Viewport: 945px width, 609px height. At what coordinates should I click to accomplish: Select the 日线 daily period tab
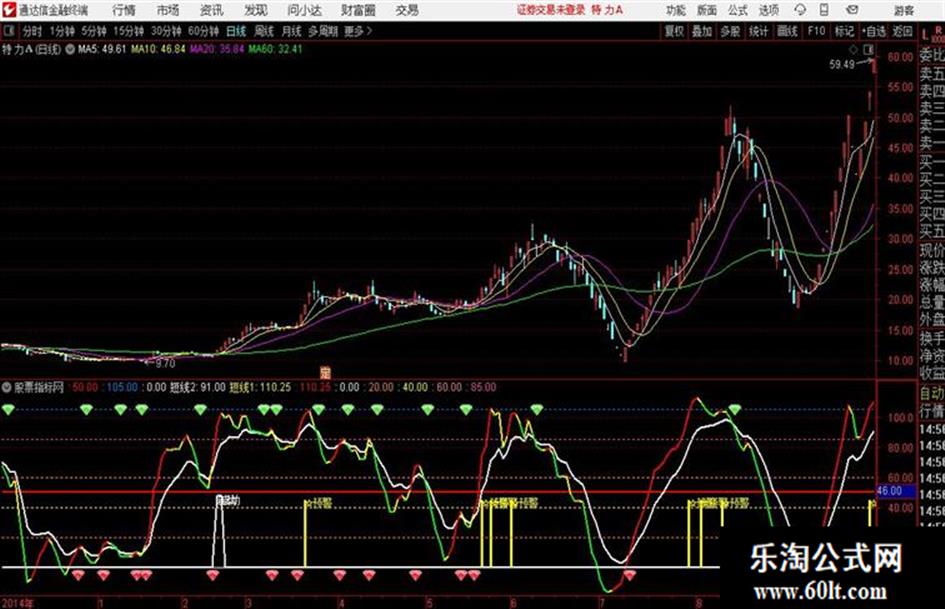[236, 31]
